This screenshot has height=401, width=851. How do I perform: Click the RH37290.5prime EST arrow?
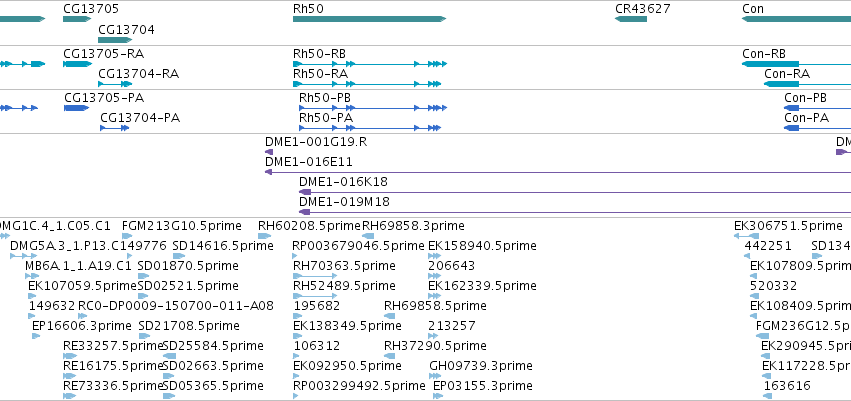(x=389, y=356)
